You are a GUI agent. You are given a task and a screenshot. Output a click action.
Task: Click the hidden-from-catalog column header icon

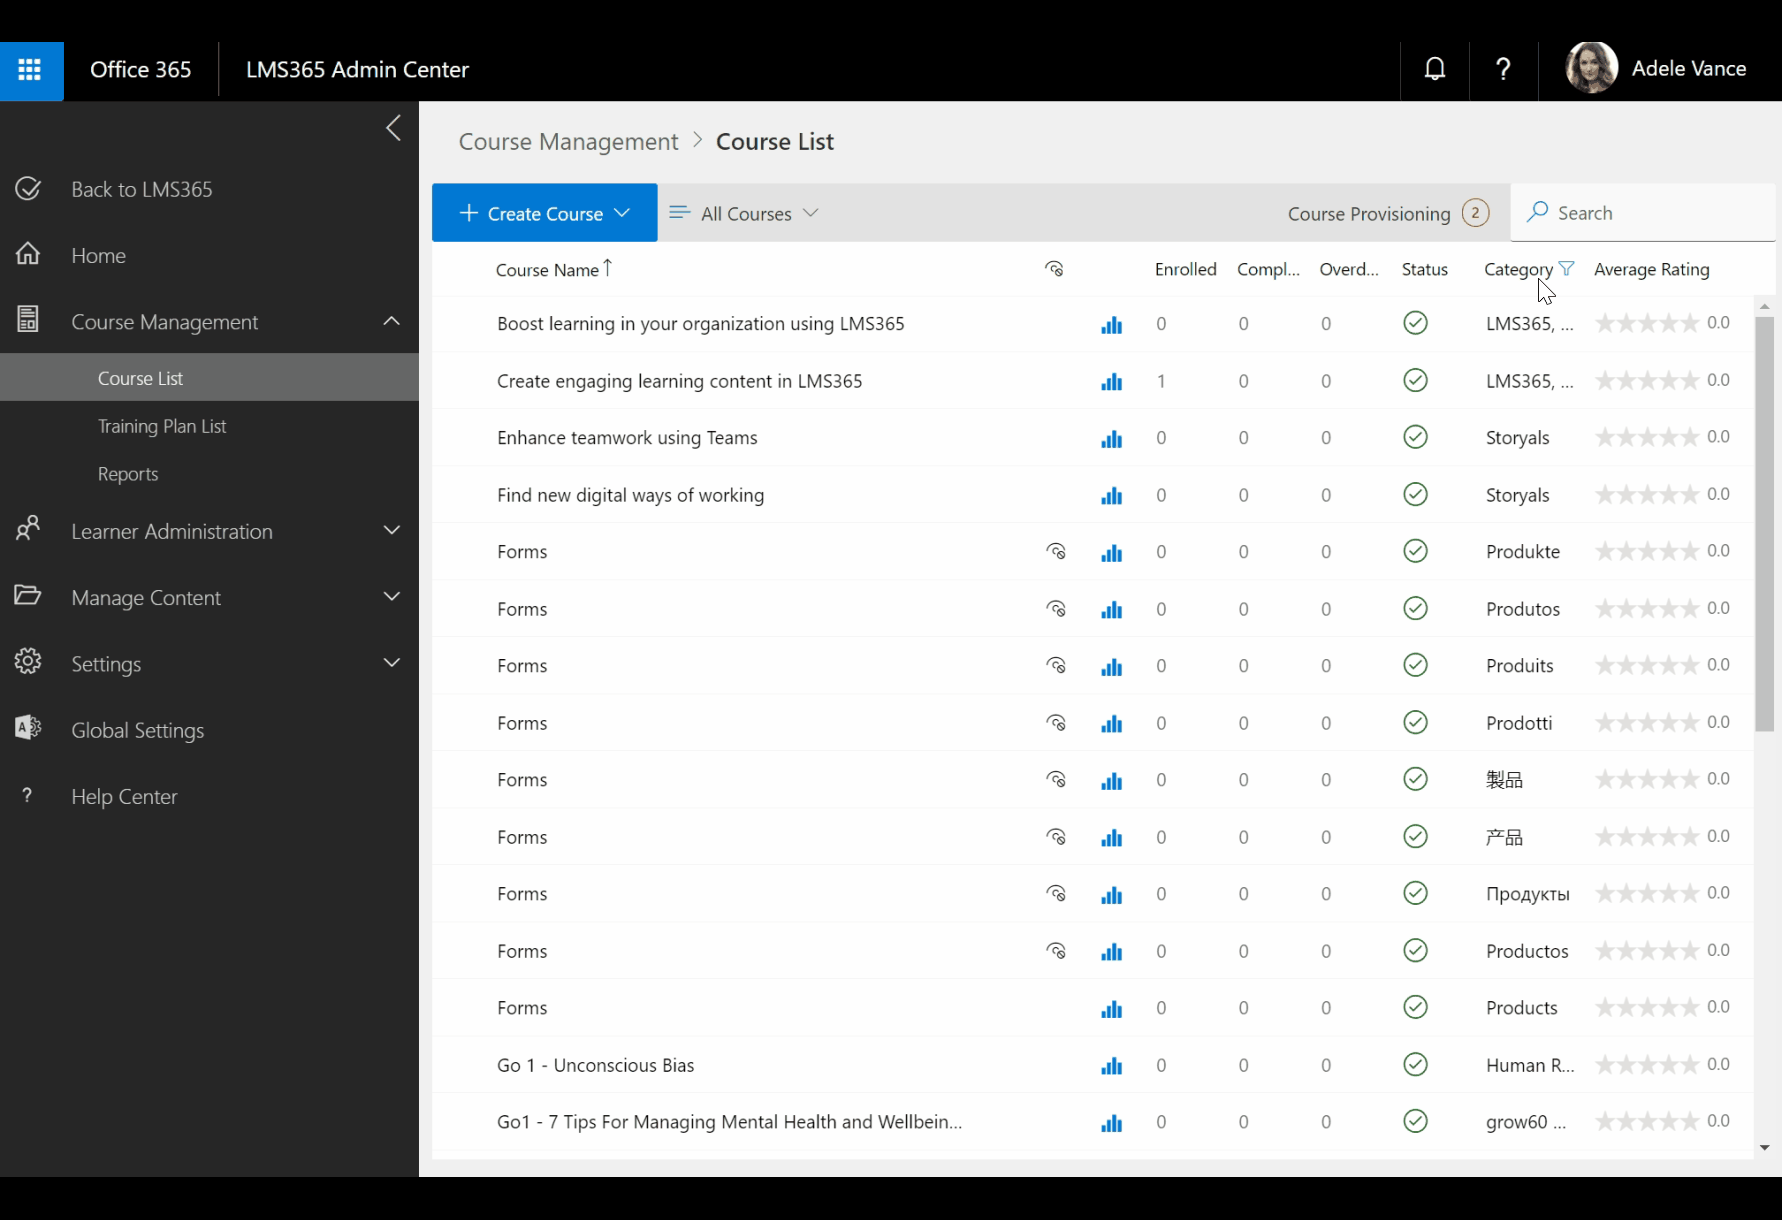tap(1054, 269)
